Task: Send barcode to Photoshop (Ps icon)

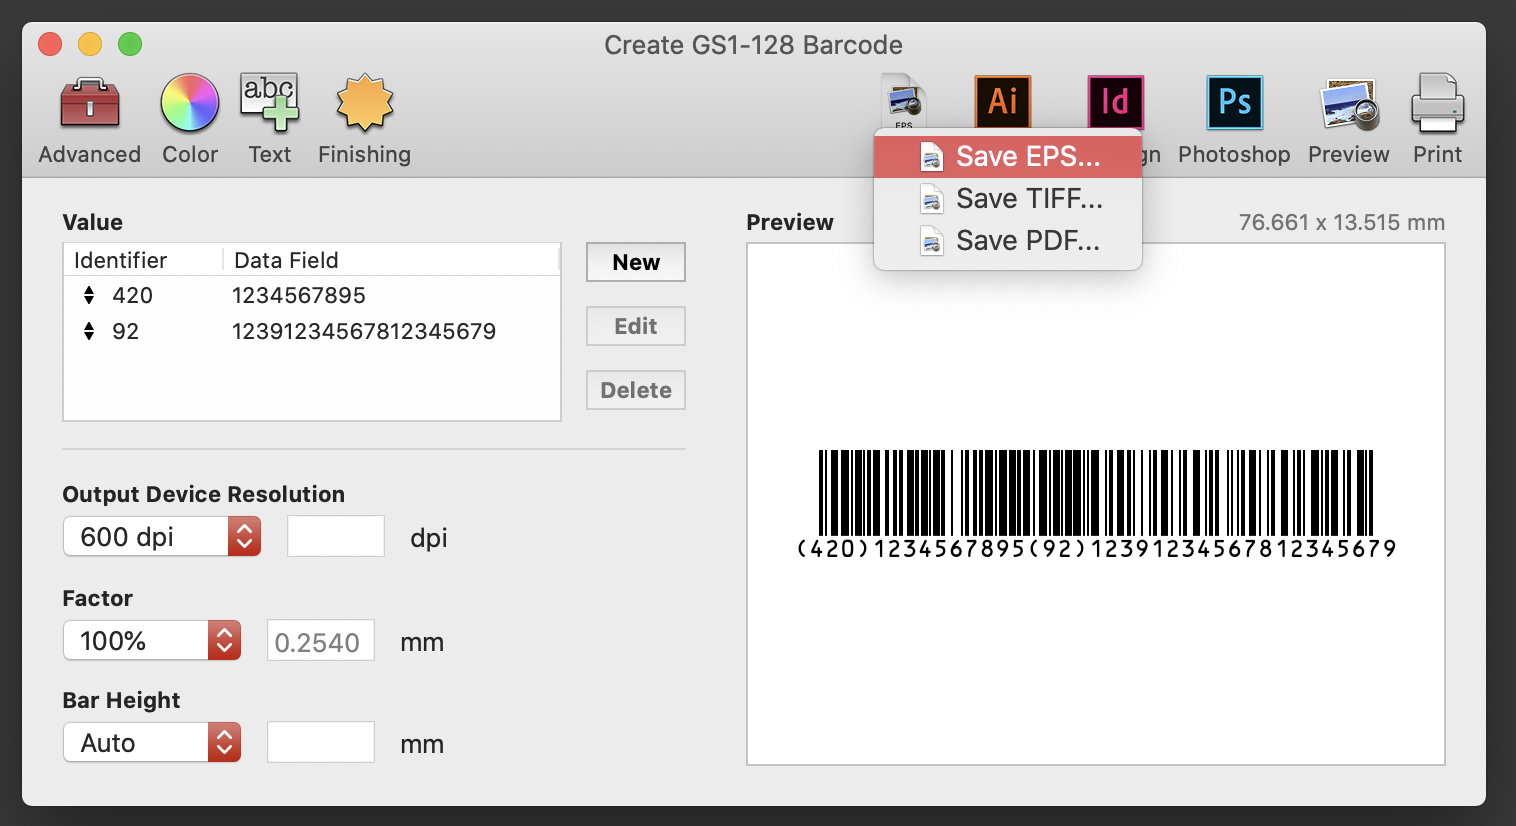Action: 1235,102
